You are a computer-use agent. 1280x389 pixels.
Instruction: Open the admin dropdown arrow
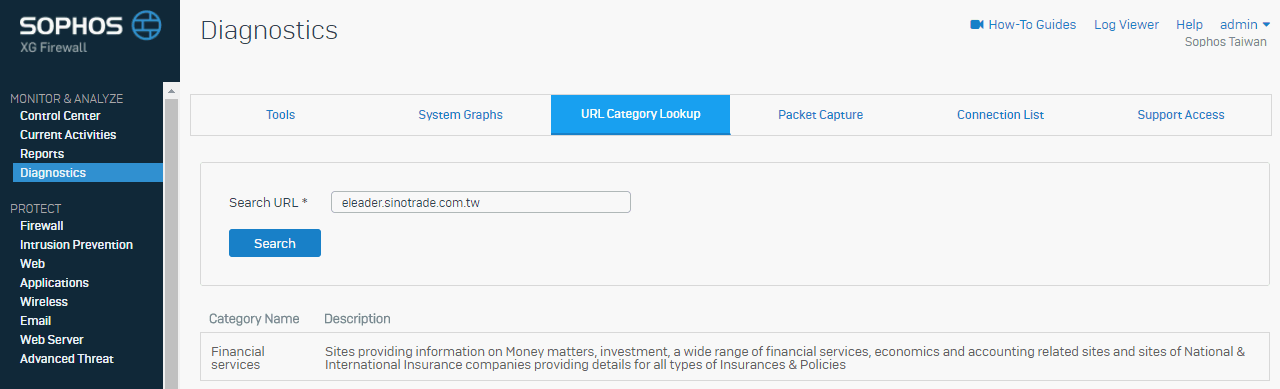point(1266,25)
